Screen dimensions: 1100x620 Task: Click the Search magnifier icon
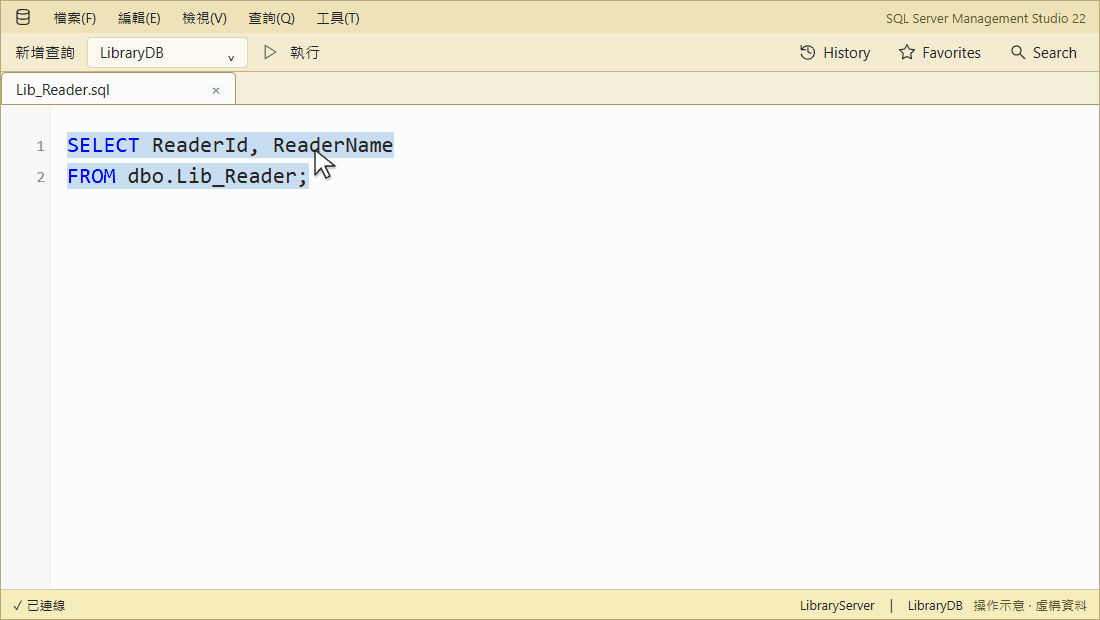click(x=1017, y=53)
